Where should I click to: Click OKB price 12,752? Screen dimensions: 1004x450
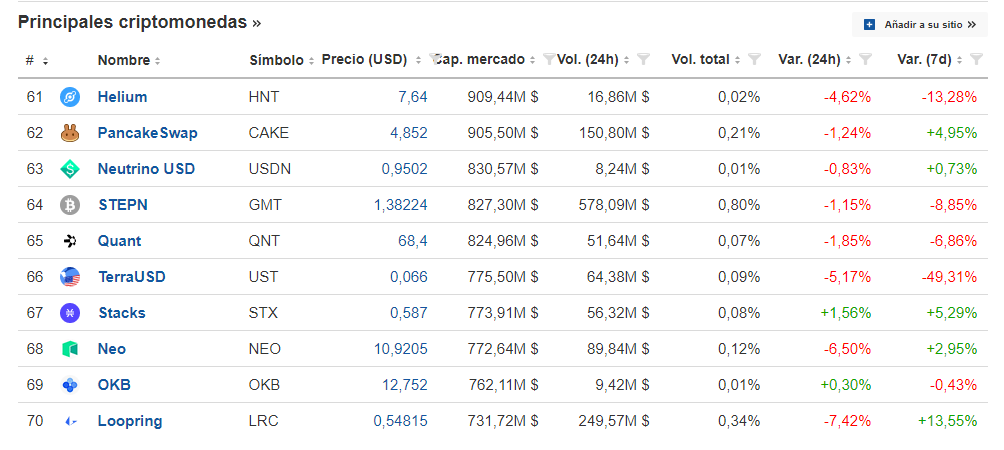(x=405, y=385)
